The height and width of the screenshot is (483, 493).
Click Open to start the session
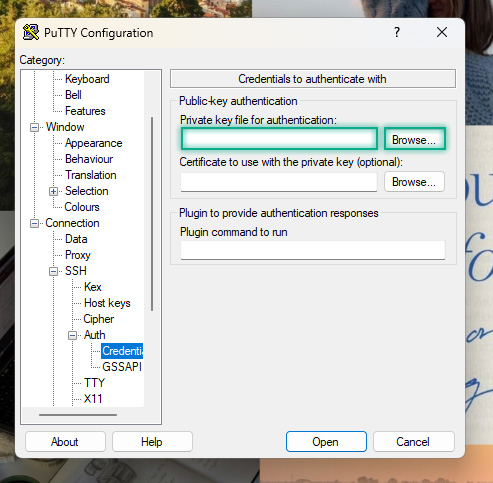tap(326, 442)
